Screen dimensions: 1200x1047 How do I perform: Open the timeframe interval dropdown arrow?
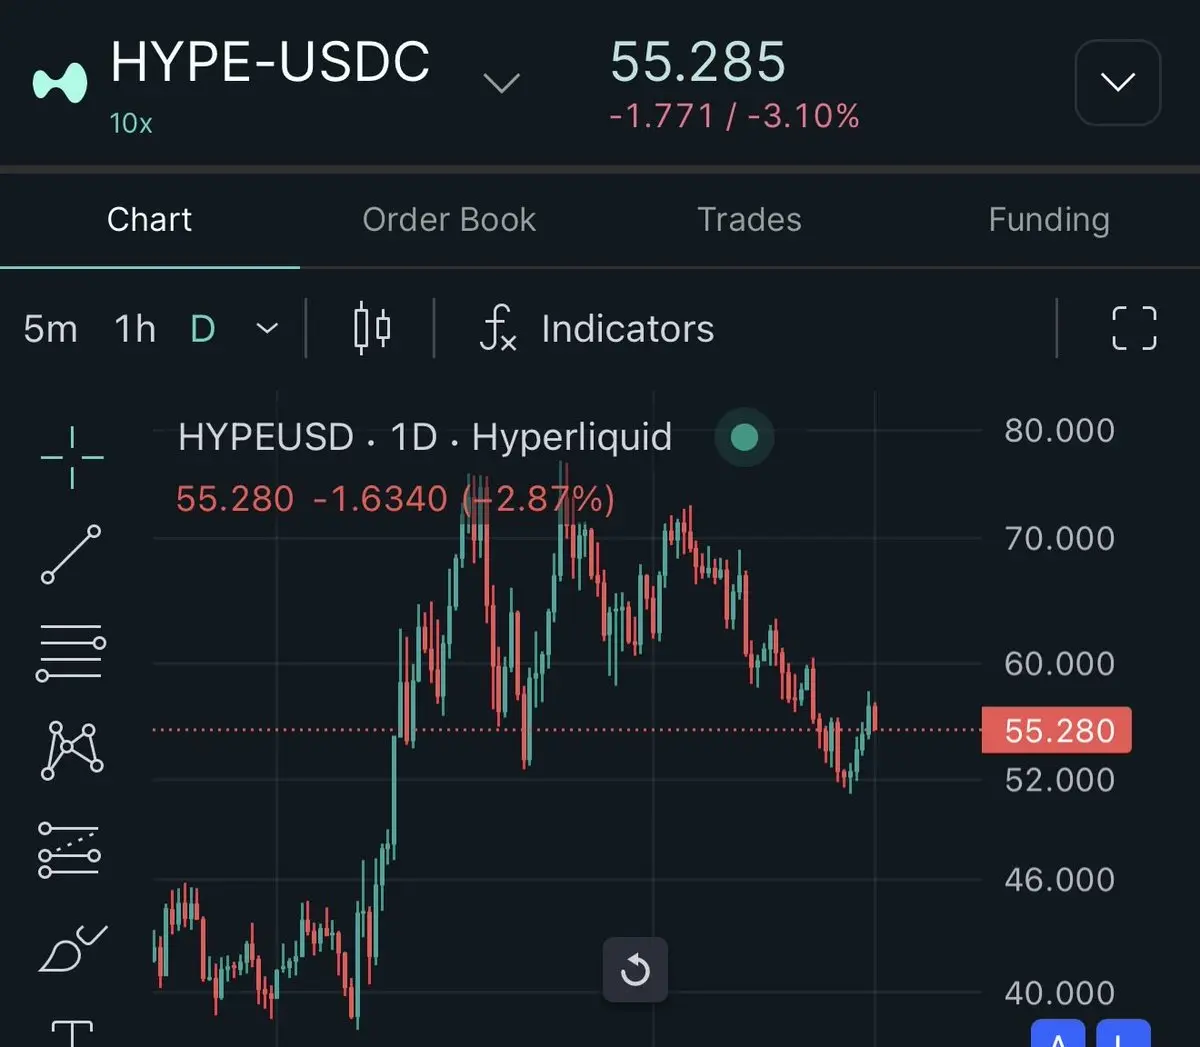coord(267,328)
